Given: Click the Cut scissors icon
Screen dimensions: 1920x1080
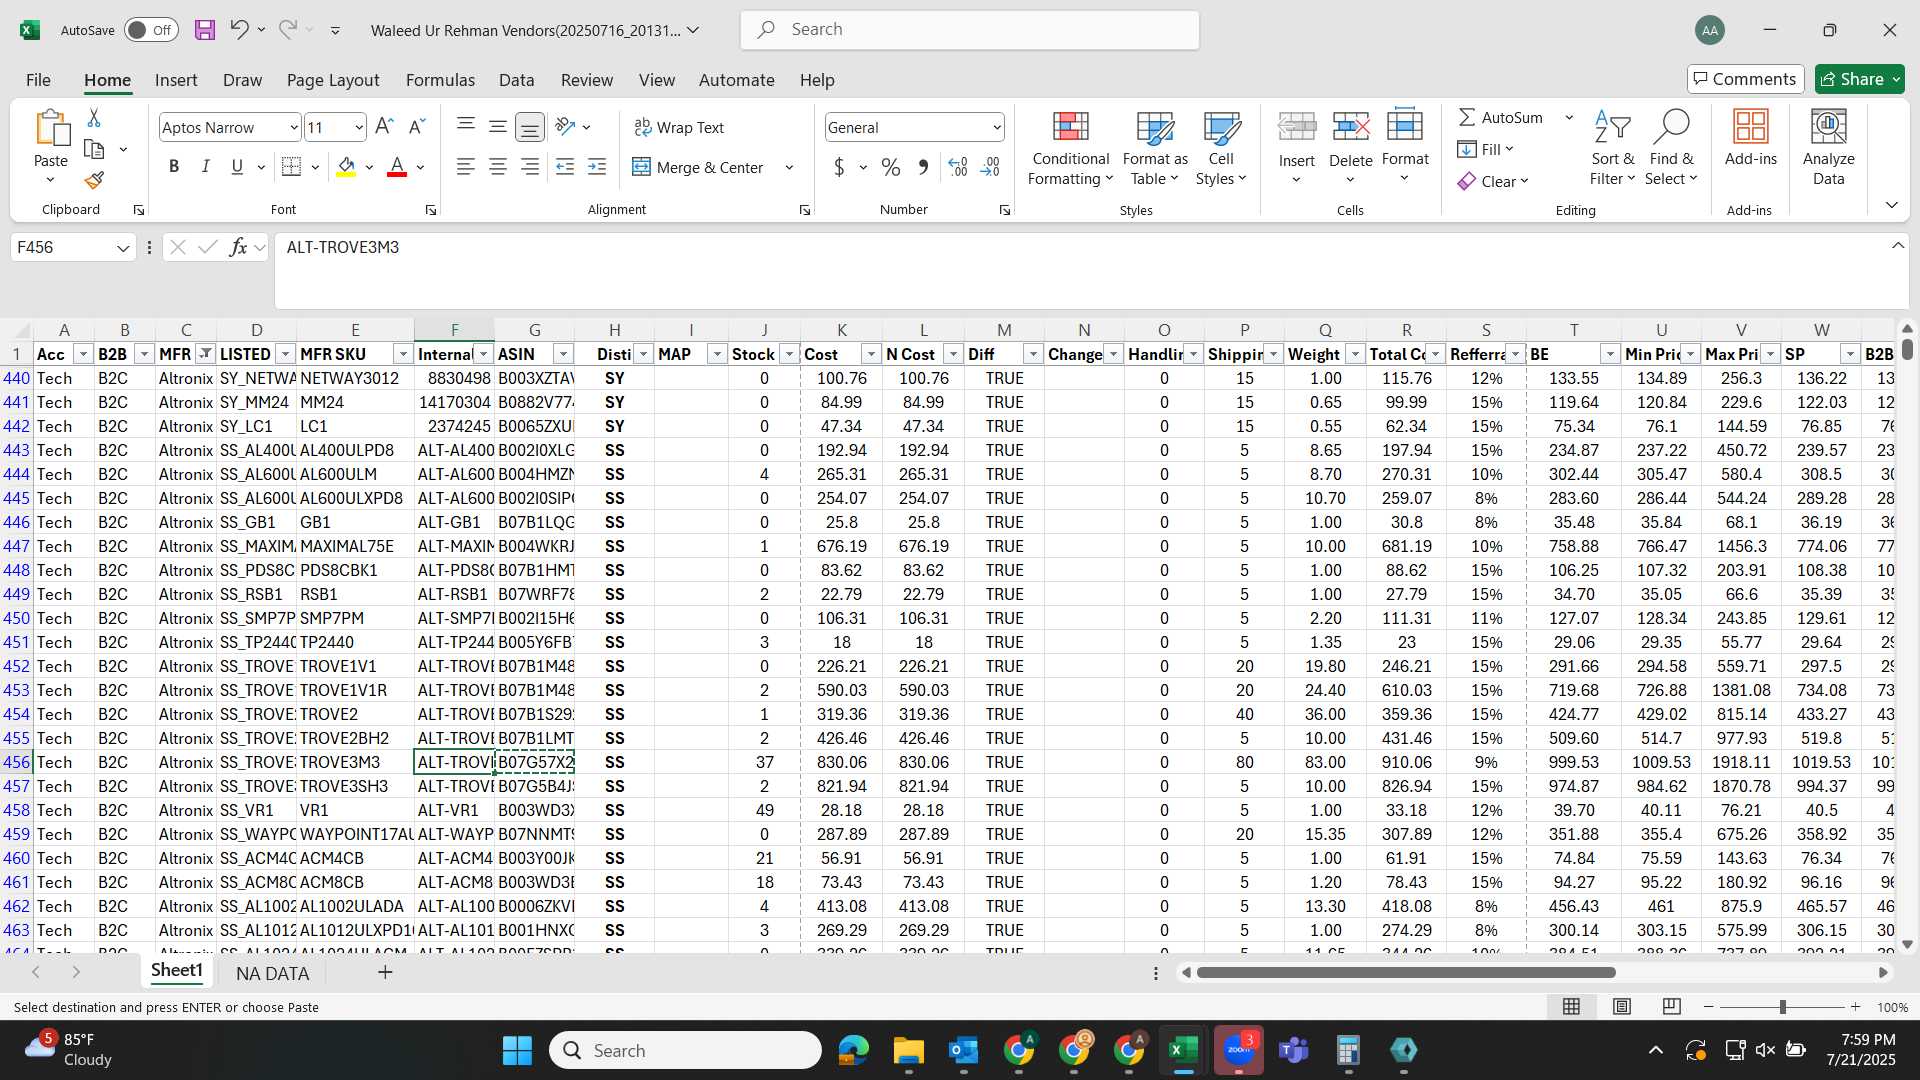Looking at the screenshot, I should coord(94,118).
